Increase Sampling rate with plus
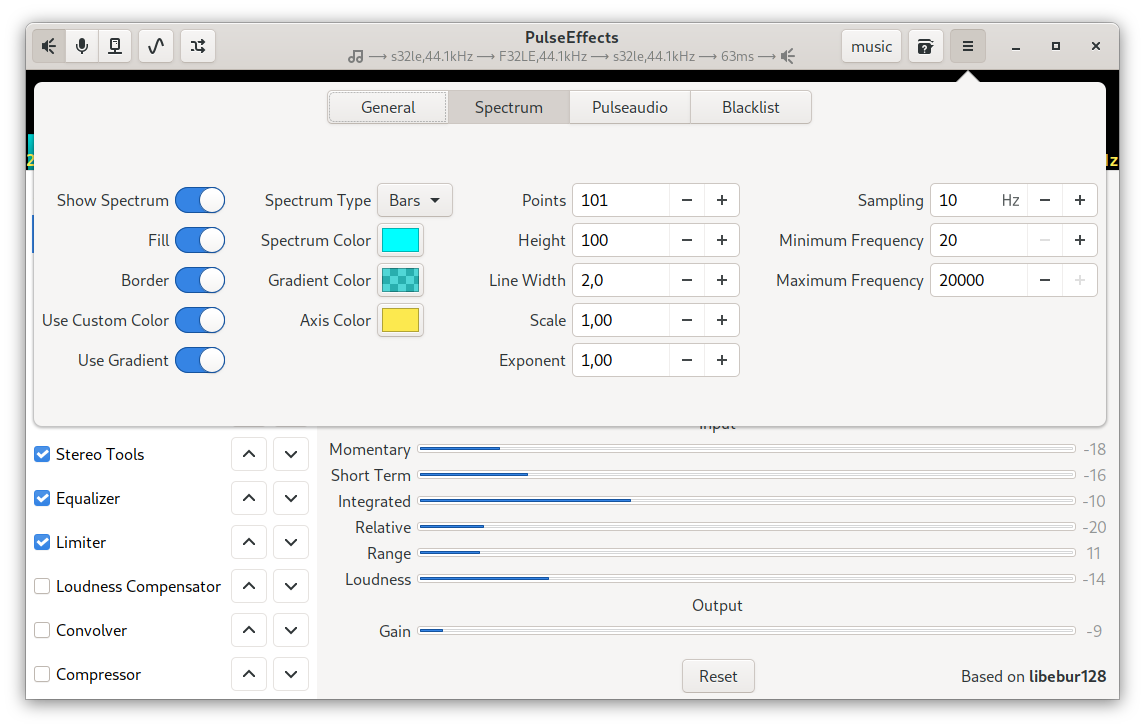 point(1079,200)
